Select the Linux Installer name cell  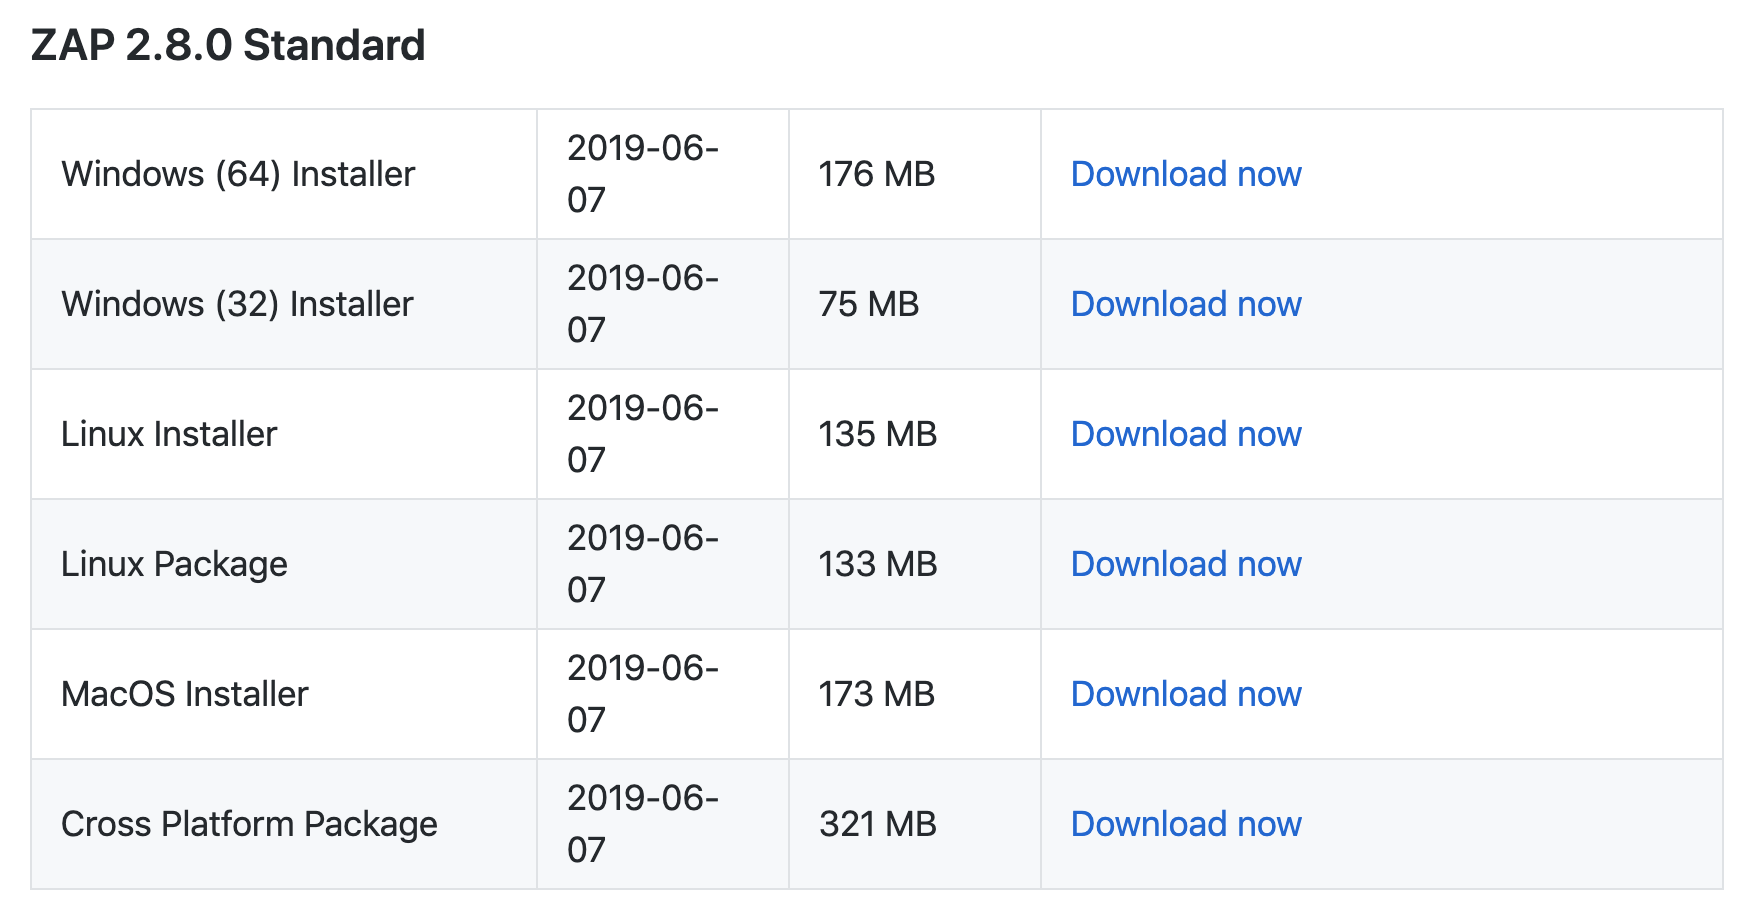coord(284,434)
